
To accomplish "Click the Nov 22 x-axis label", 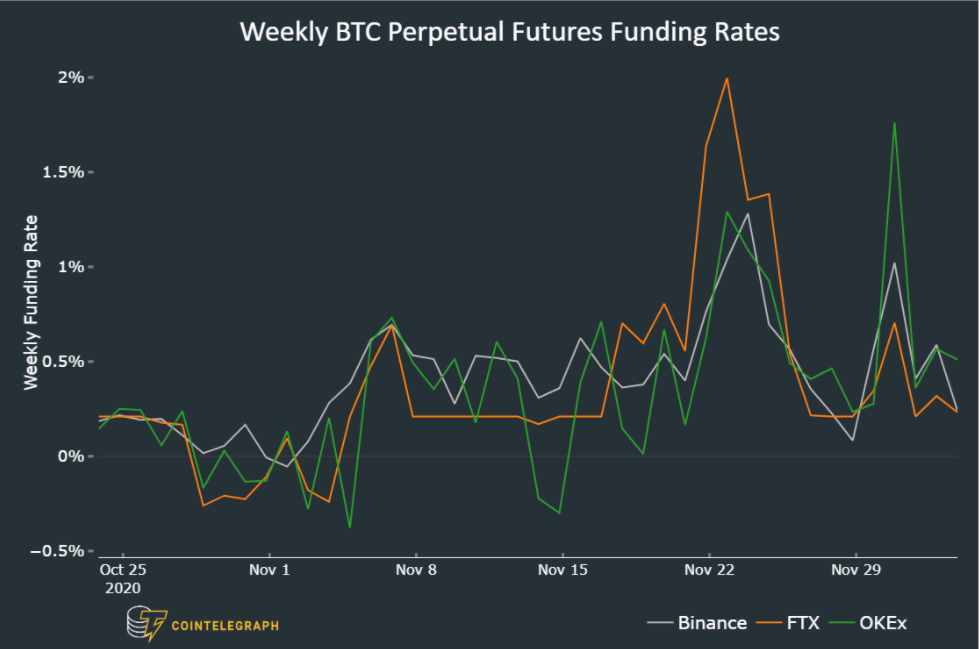I will pos(709,570).
